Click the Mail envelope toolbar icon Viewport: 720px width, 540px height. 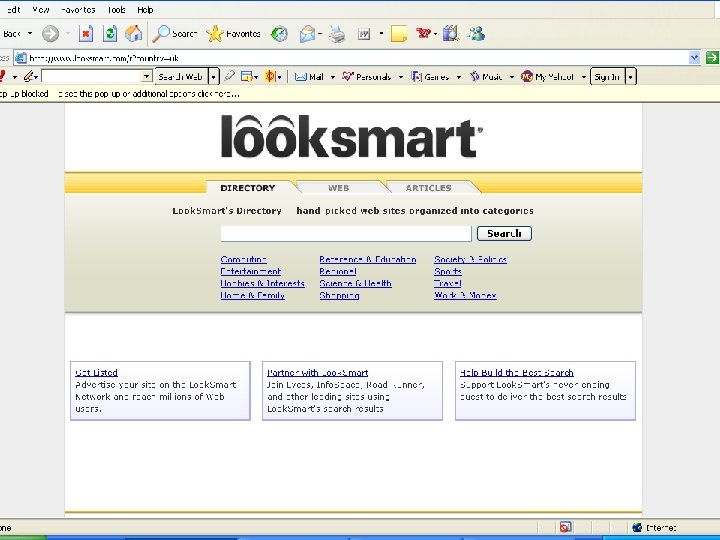pos(307,34)
